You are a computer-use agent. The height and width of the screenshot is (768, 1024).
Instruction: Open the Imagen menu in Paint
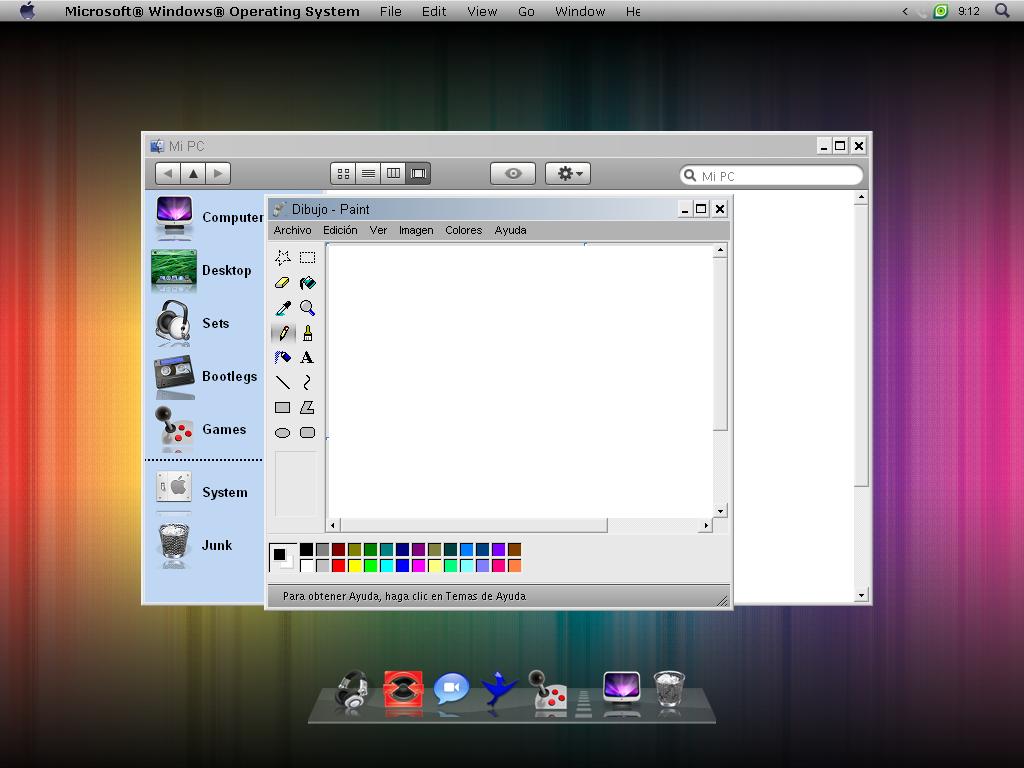point(416,230)
